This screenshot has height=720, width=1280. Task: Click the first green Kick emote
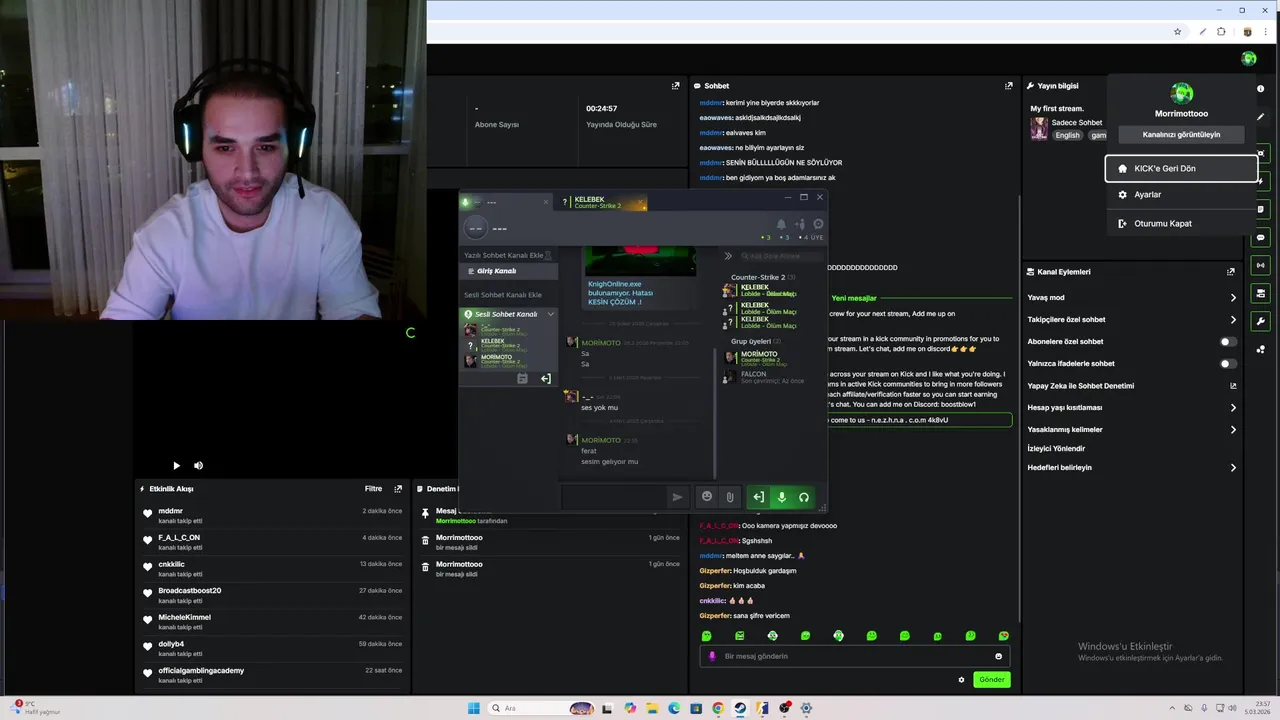[706, 636]
